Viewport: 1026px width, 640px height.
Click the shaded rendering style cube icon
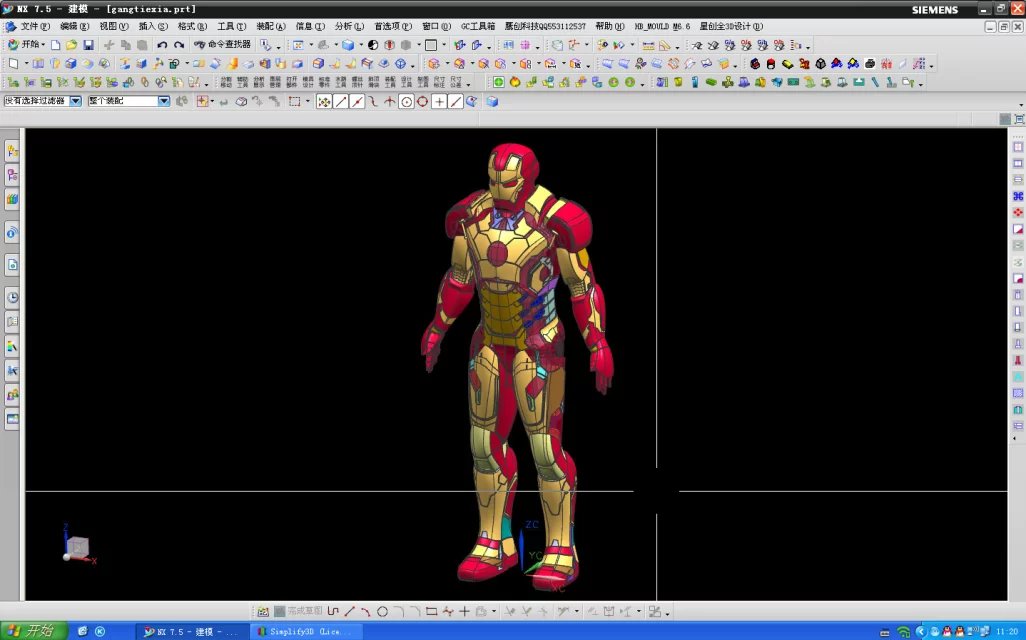point(348,45)
